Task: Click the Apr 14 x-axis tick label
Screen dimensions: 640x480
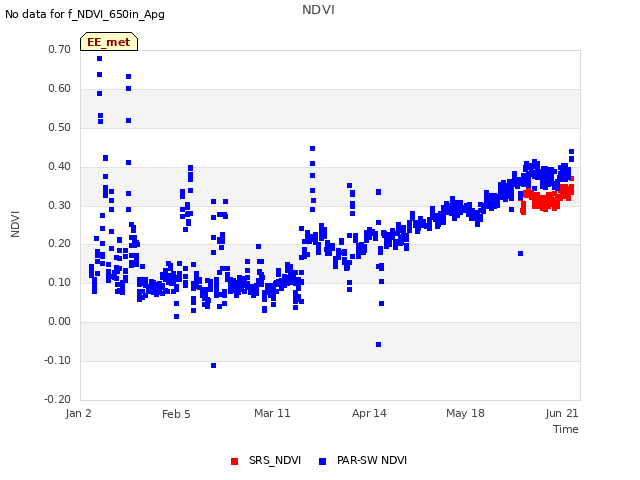Action: (x=369, y=413)
